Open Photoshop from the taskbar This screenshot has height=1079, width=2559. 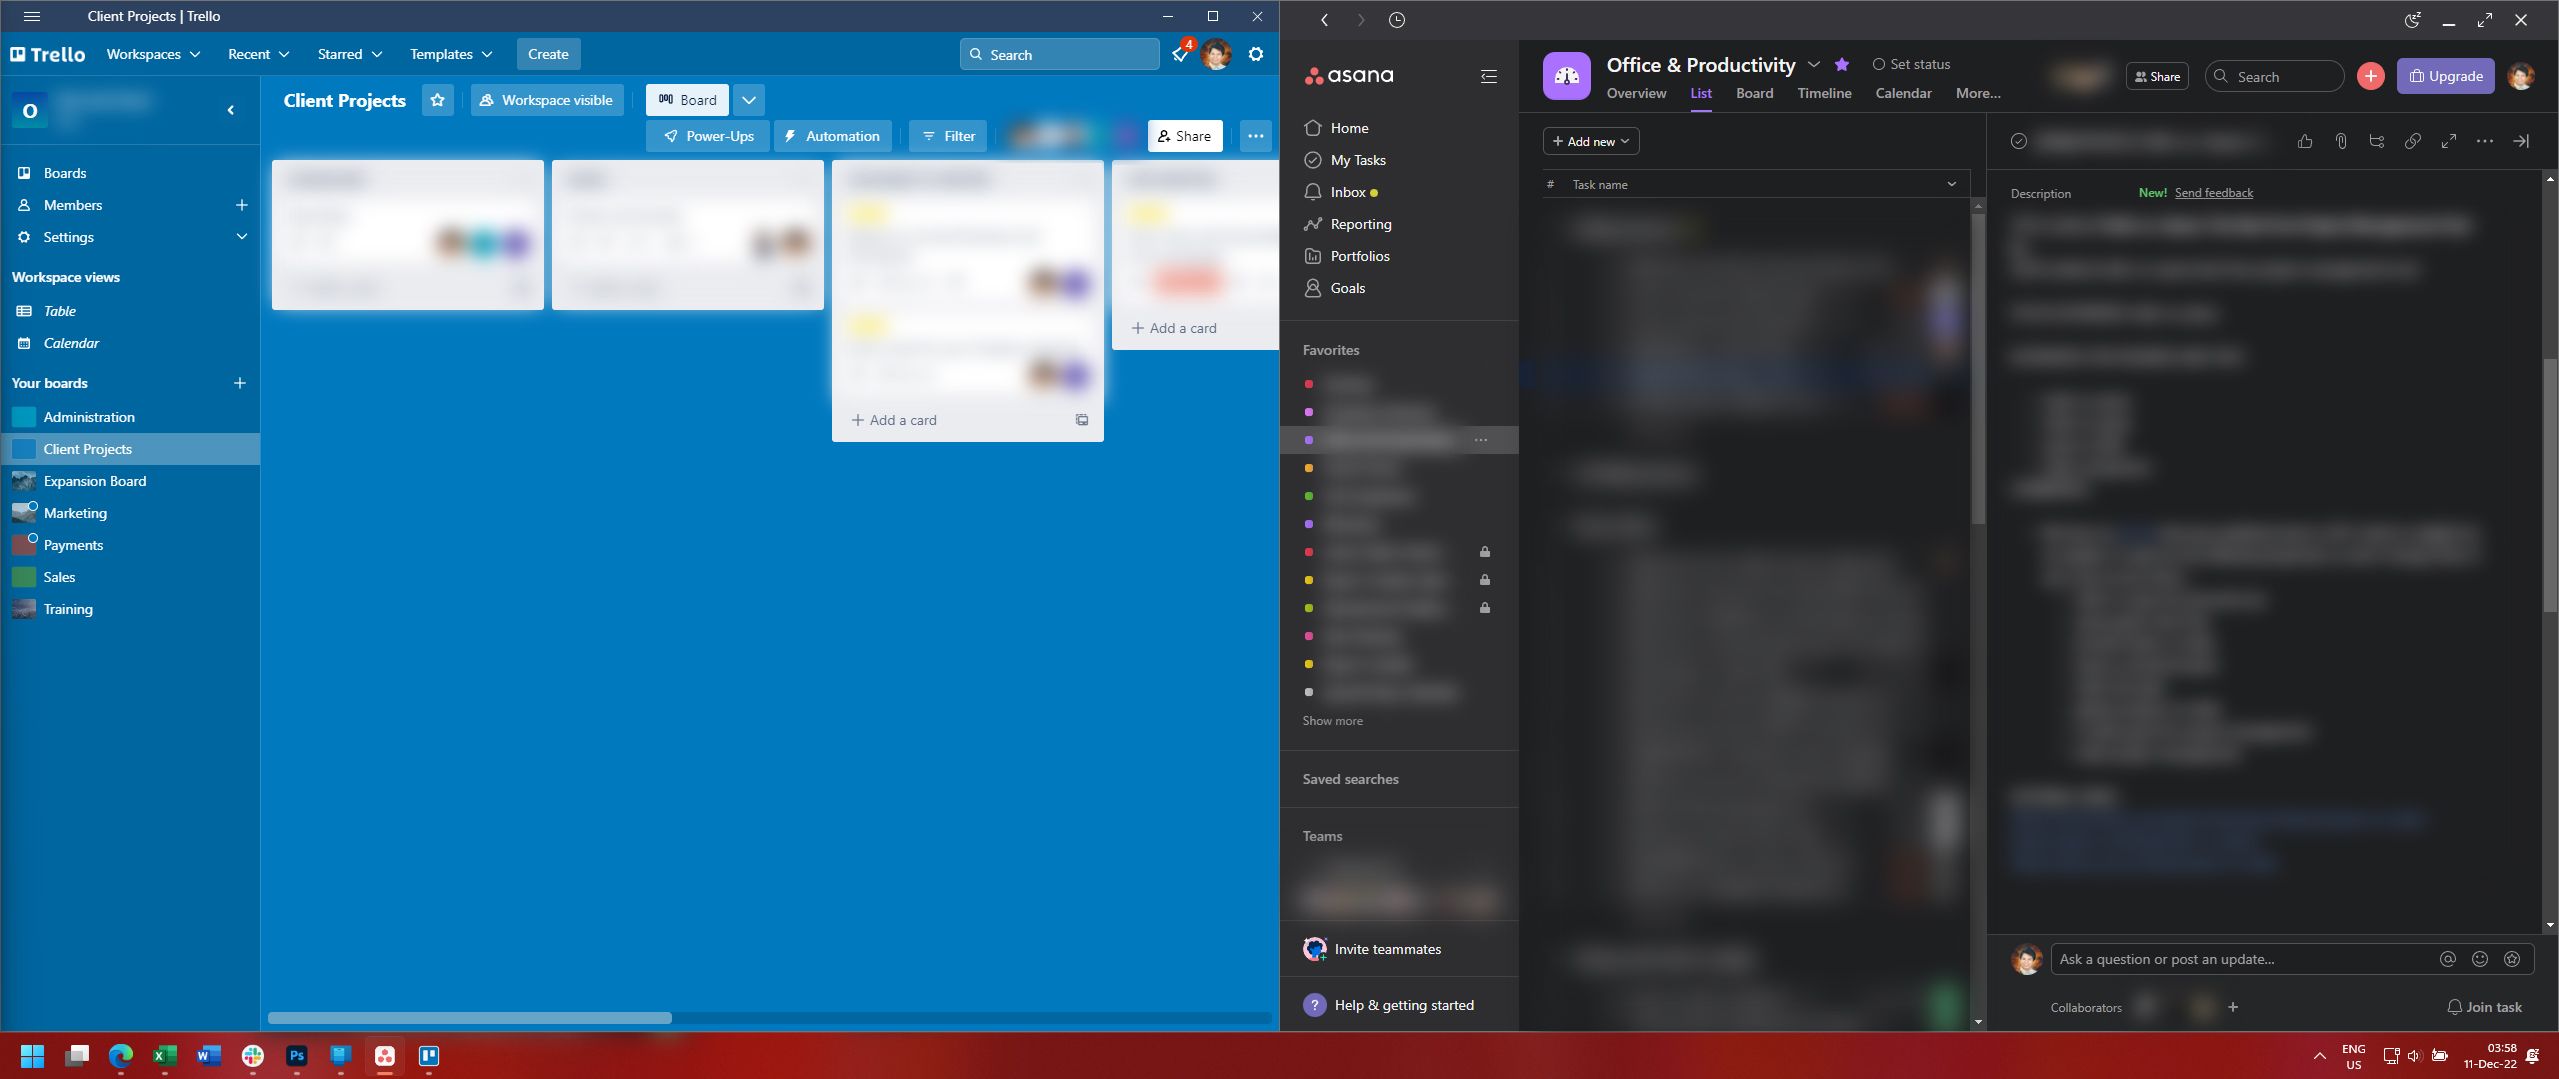tap(297, 1056)
